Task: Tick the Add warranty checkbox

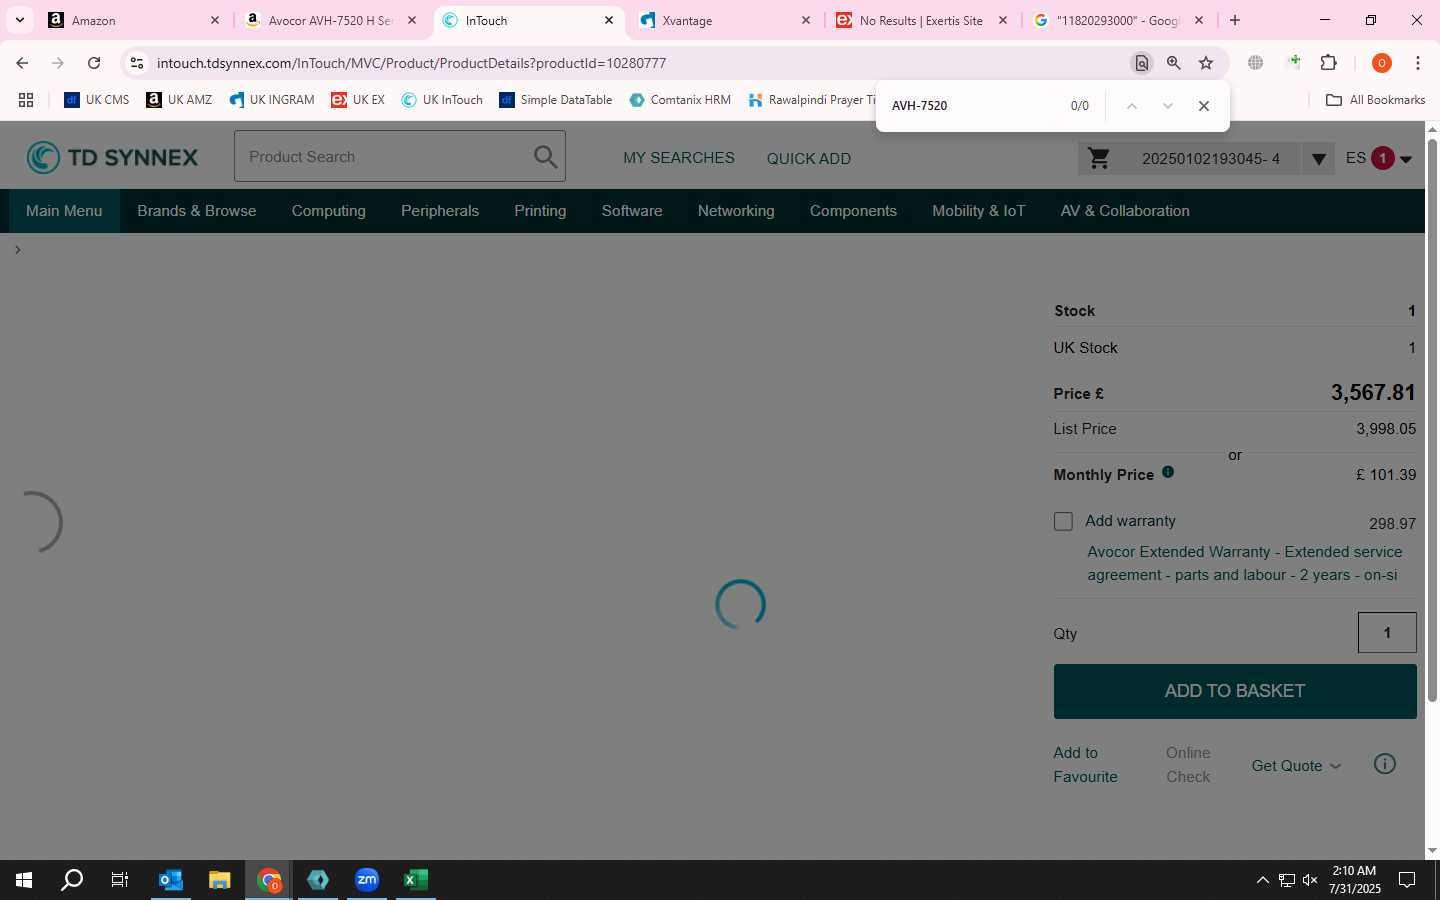Action: (x=1063, y=522)
